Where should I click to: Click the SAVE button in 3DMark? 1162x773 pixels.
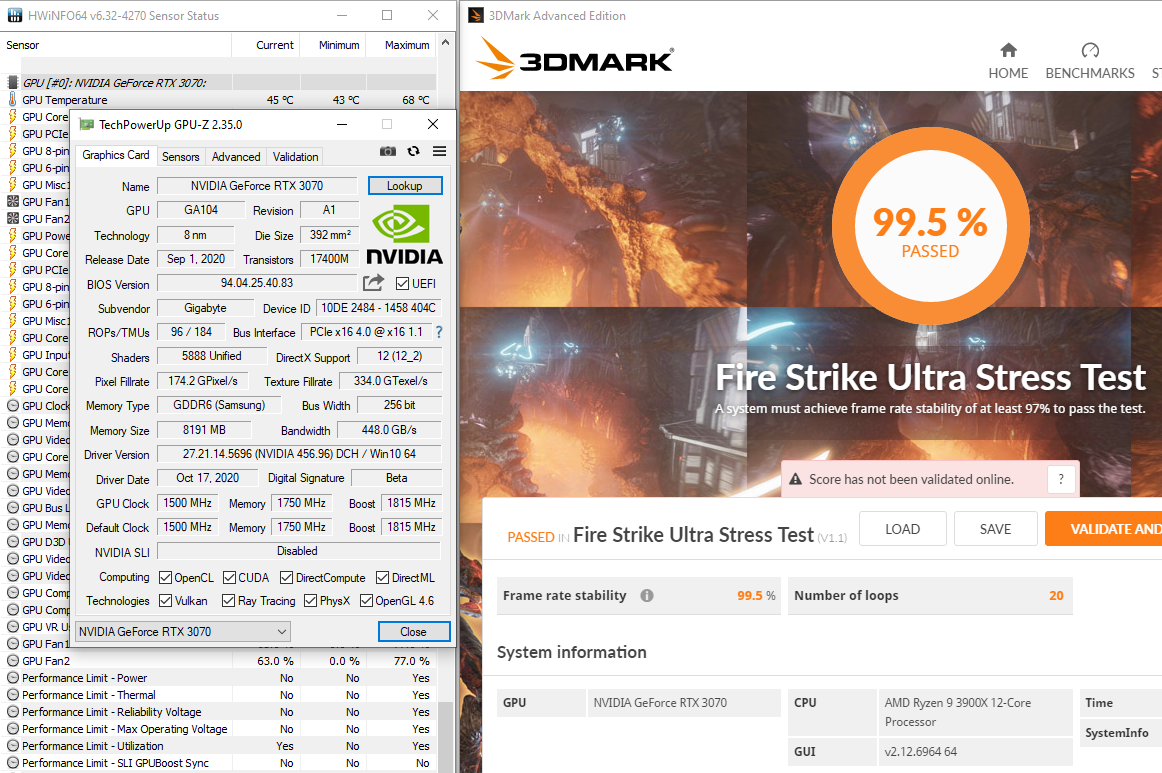(x=995, y=528)
